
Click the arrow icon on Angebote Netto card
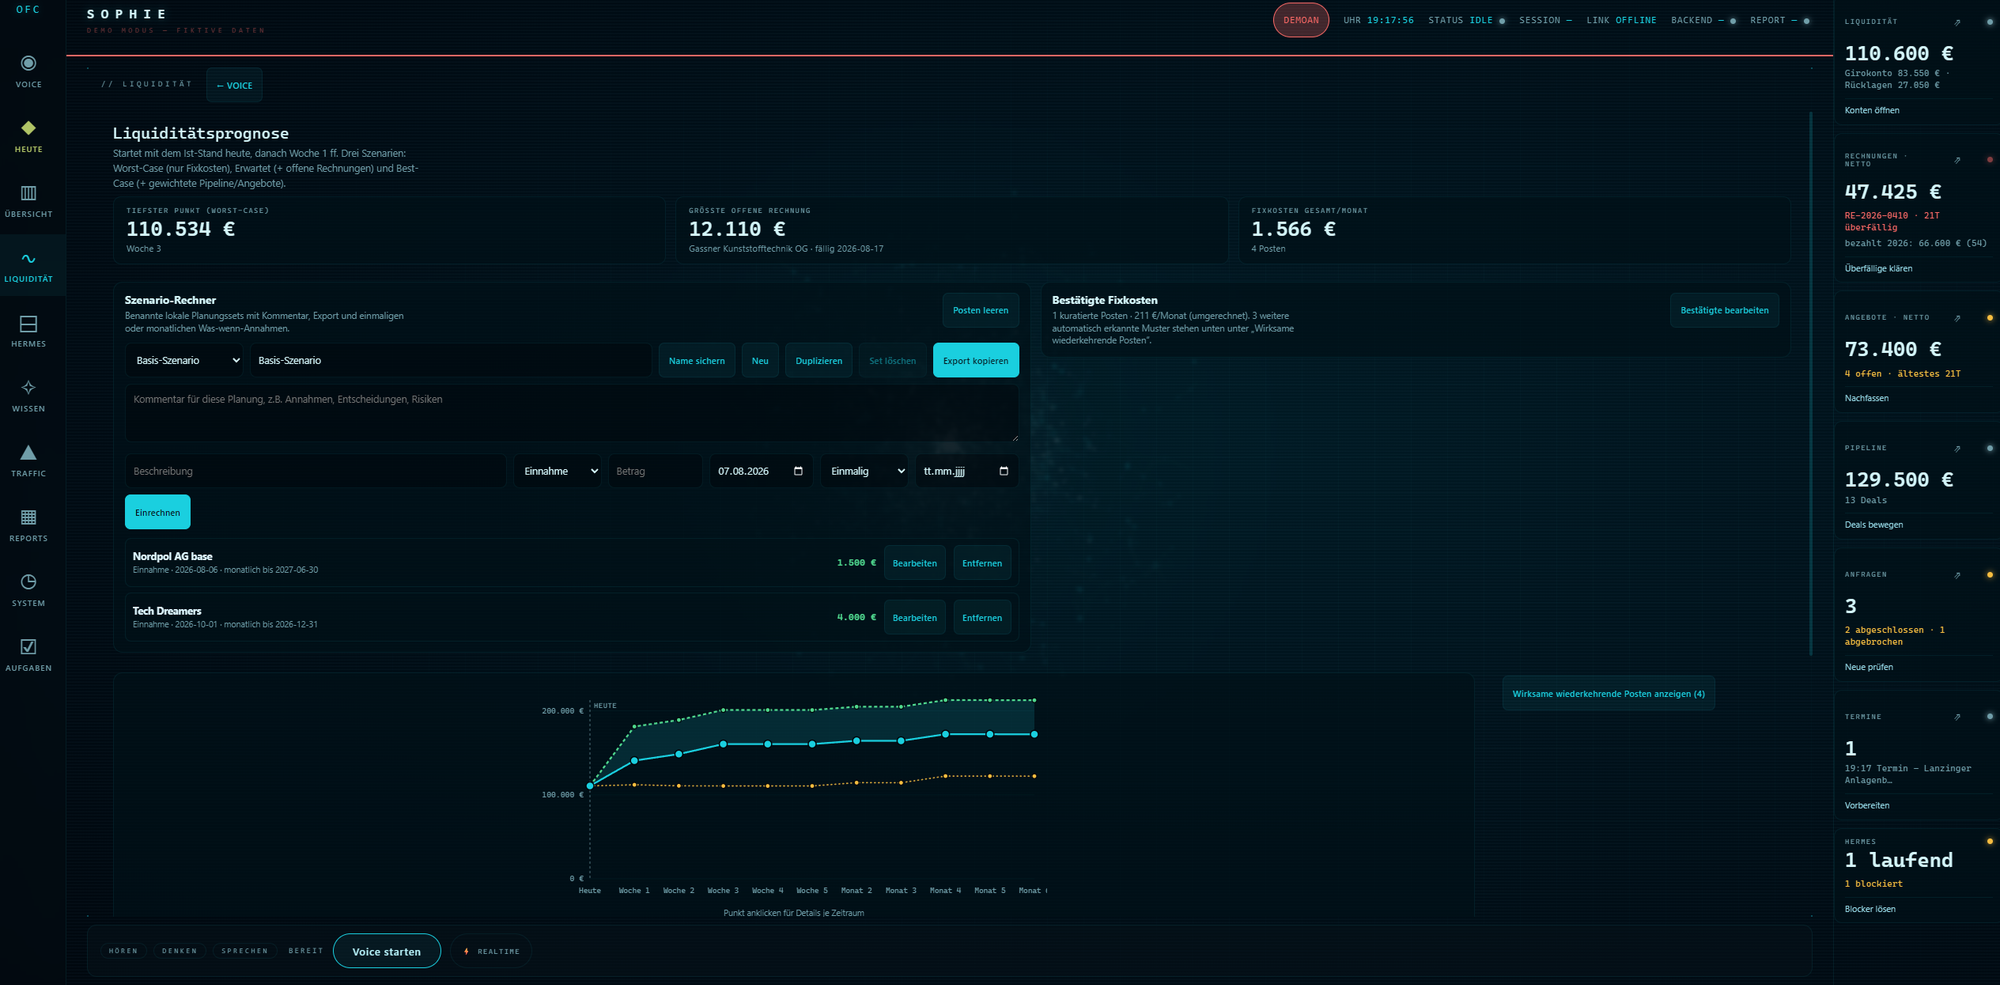(x=1958, y=318)
